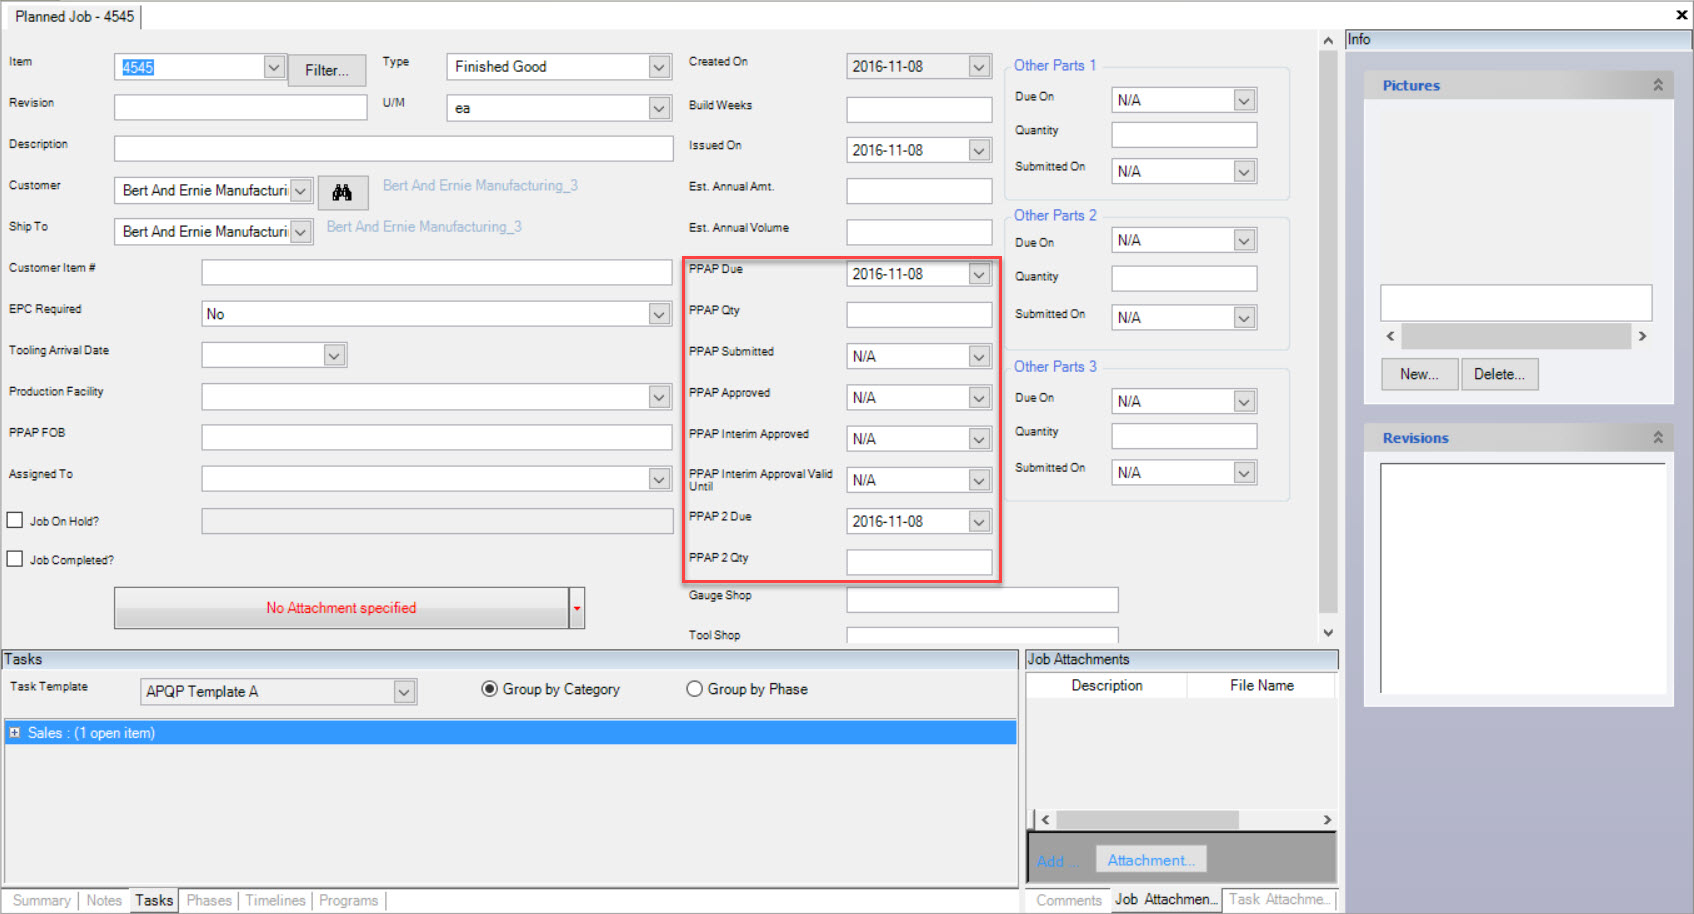This screenshot has width=1694, height=914.
Task: Collapse the Pictures panel chevron
Action: pos(1657,86)
